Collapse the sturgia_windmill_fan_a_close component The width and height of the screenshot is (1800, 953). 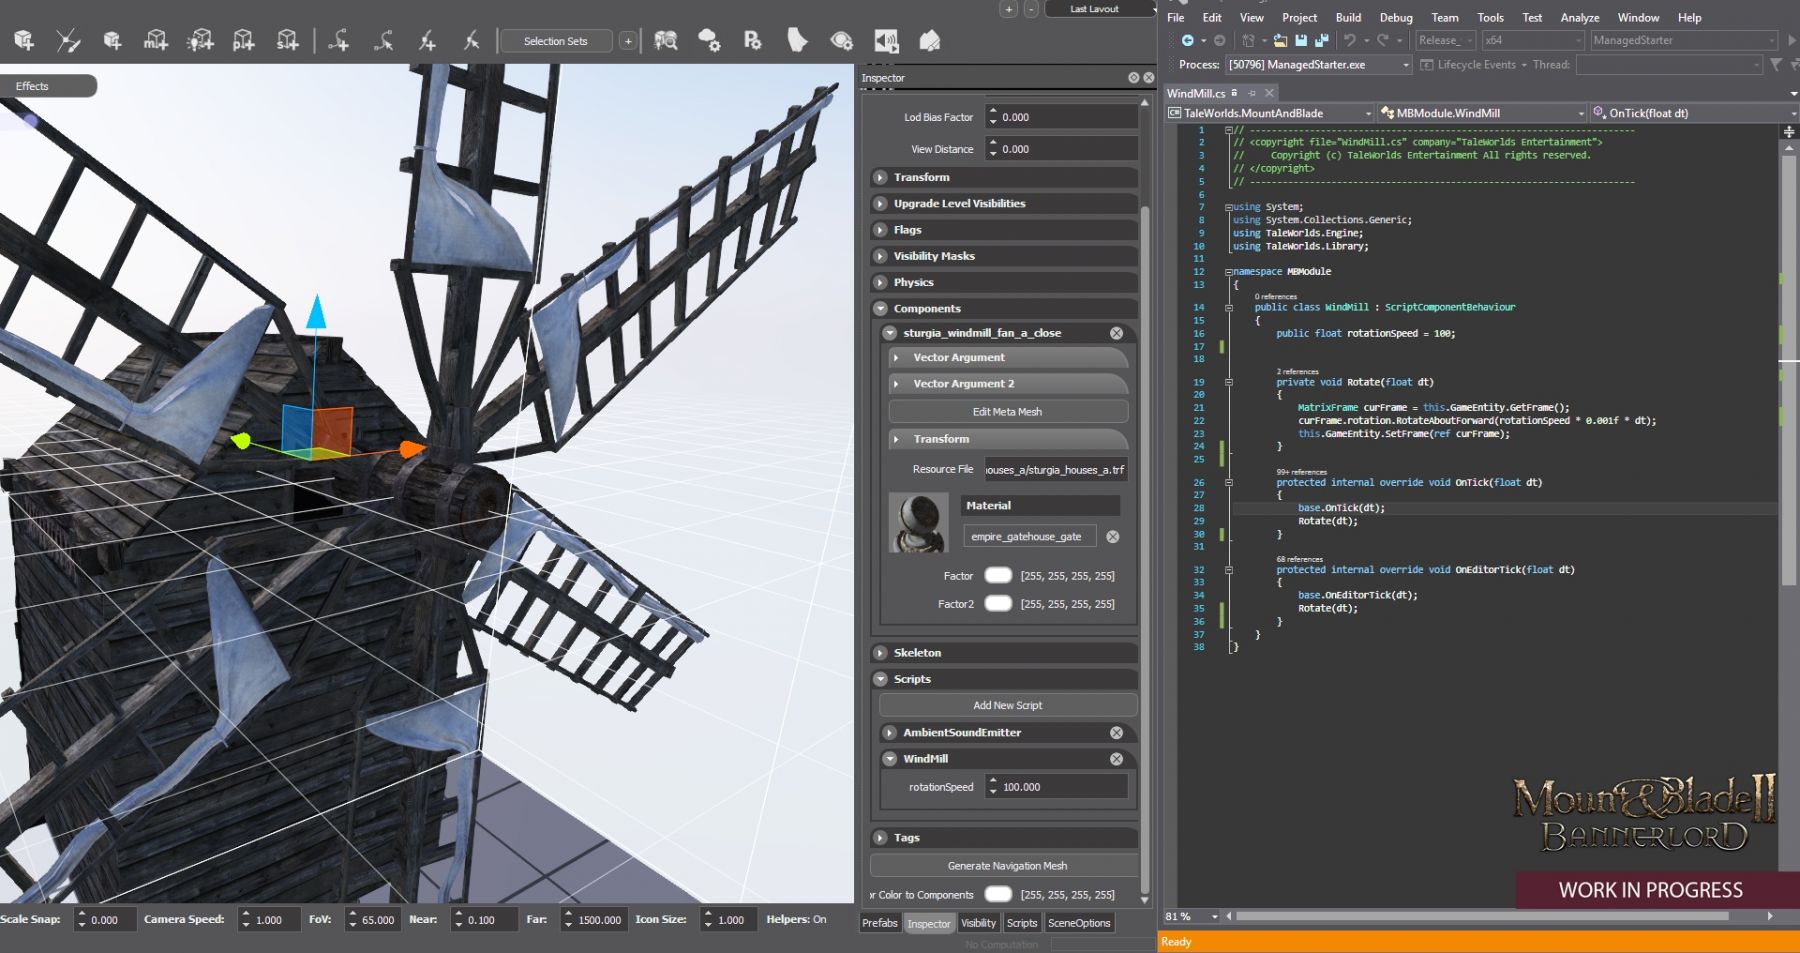point(890,333)
